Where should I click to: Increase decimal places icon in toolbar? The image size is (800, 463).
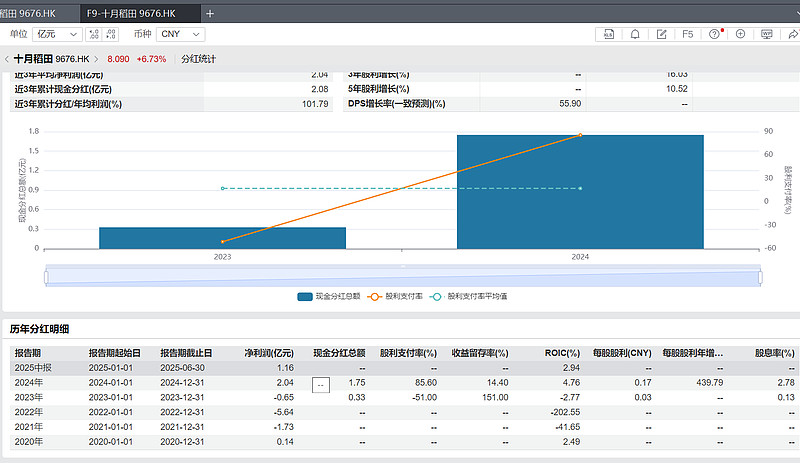[95, 34]
